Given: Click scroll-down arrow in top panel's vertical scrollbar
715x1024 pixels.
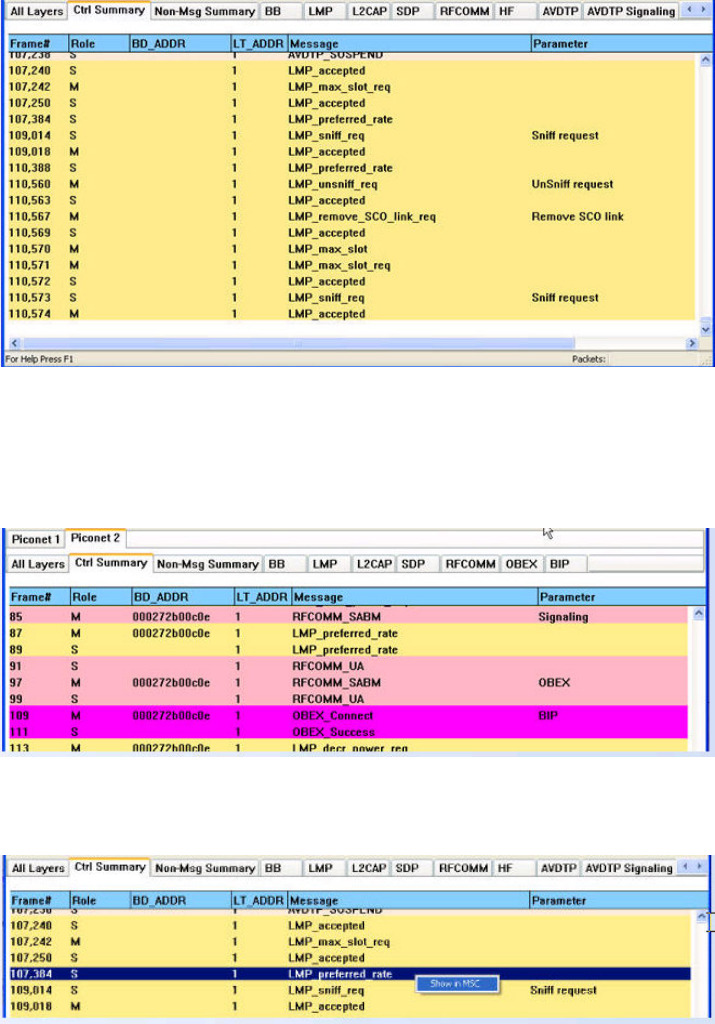Looking at the screenshot, I should [705, 328].
